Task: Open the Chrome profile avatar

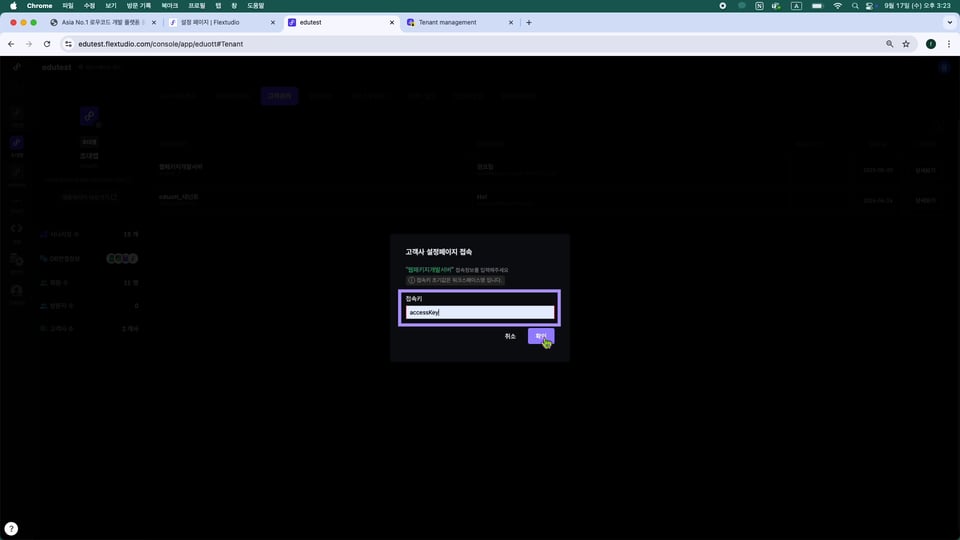Action: [931, 44]
